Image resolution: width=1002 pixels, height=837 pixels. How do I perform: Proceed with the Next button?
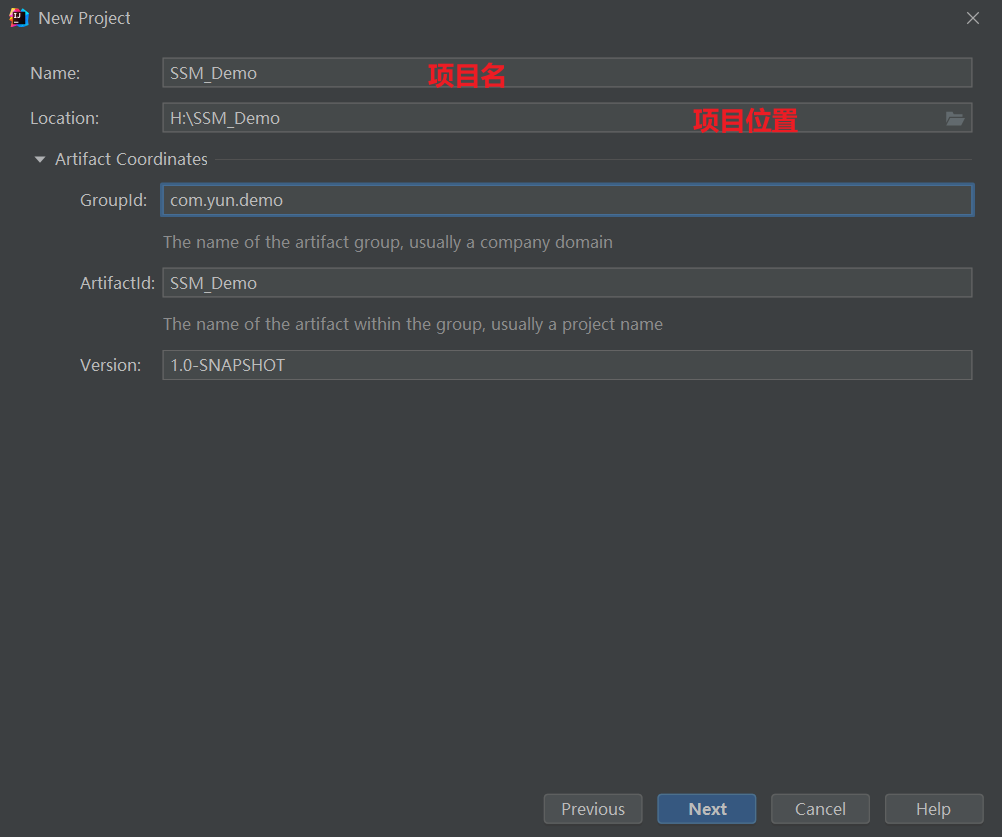coord(707,809)
